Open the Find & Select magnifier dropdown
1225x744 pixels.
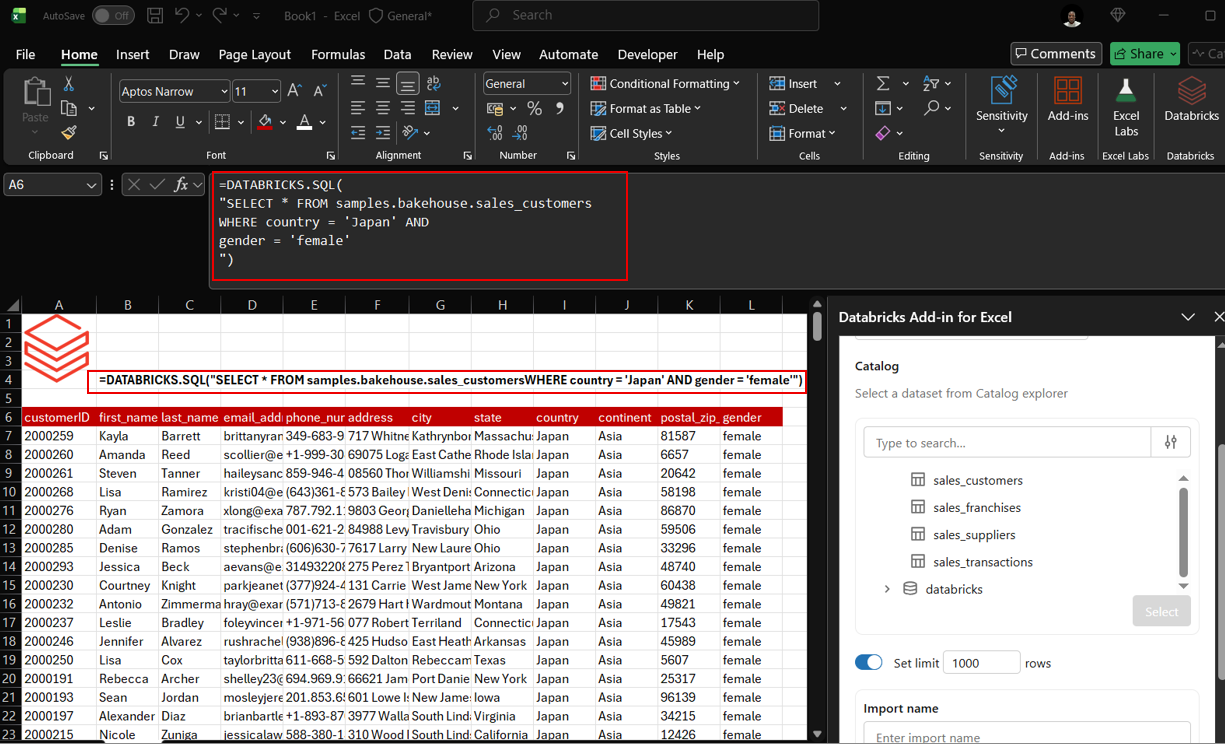point(937,108)
